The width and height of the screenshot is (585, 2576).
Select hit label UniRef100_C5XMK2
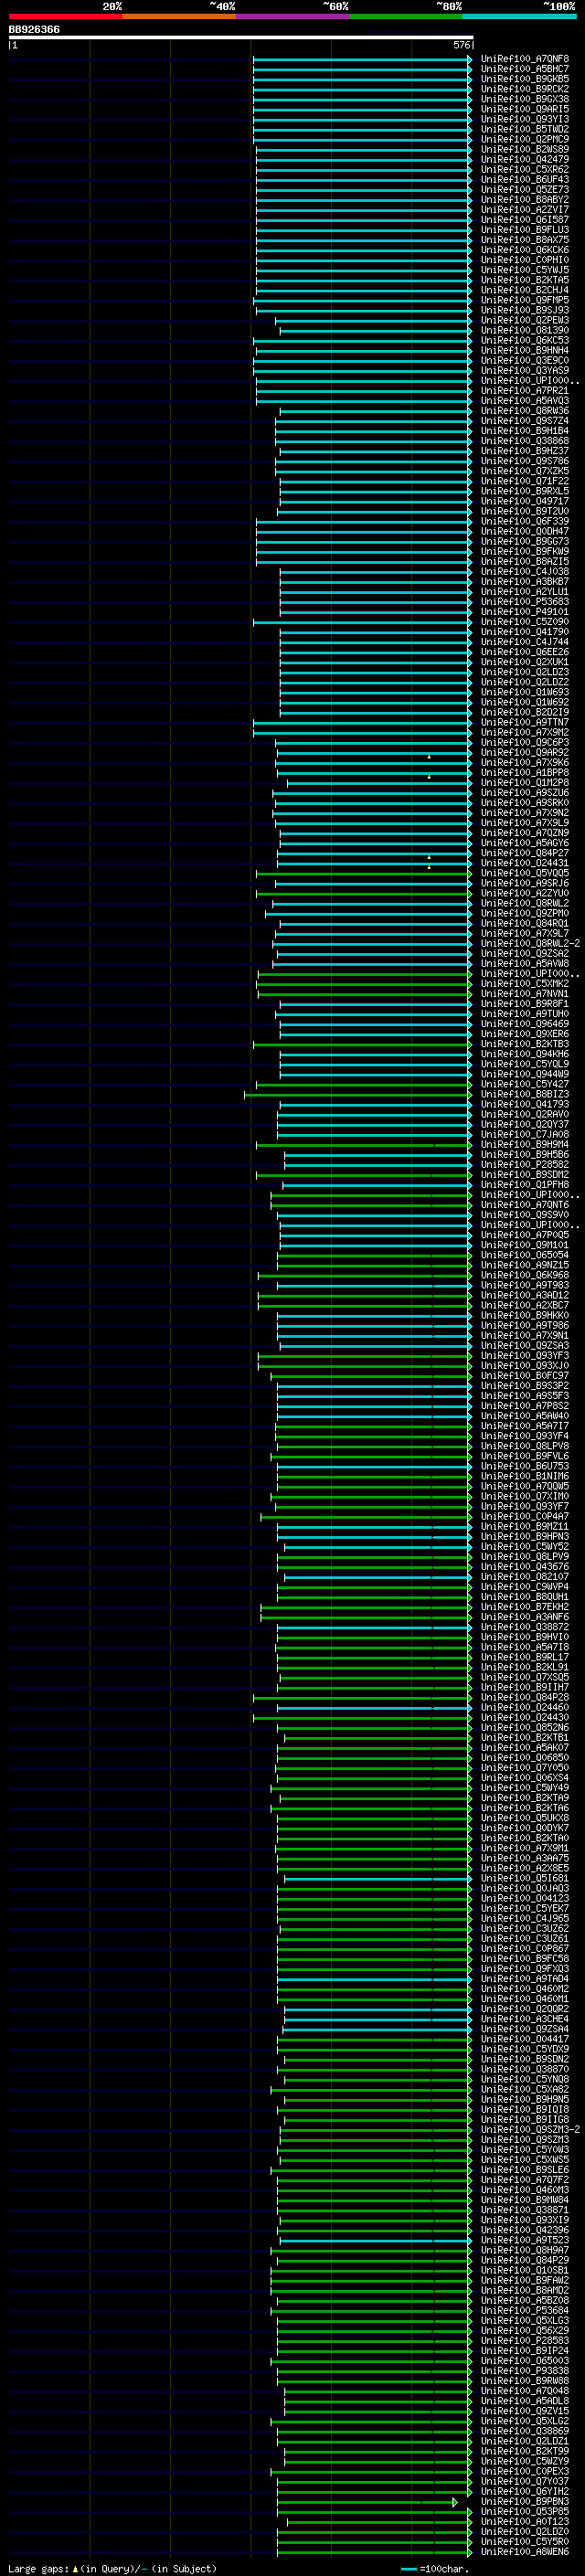point(524,983)
